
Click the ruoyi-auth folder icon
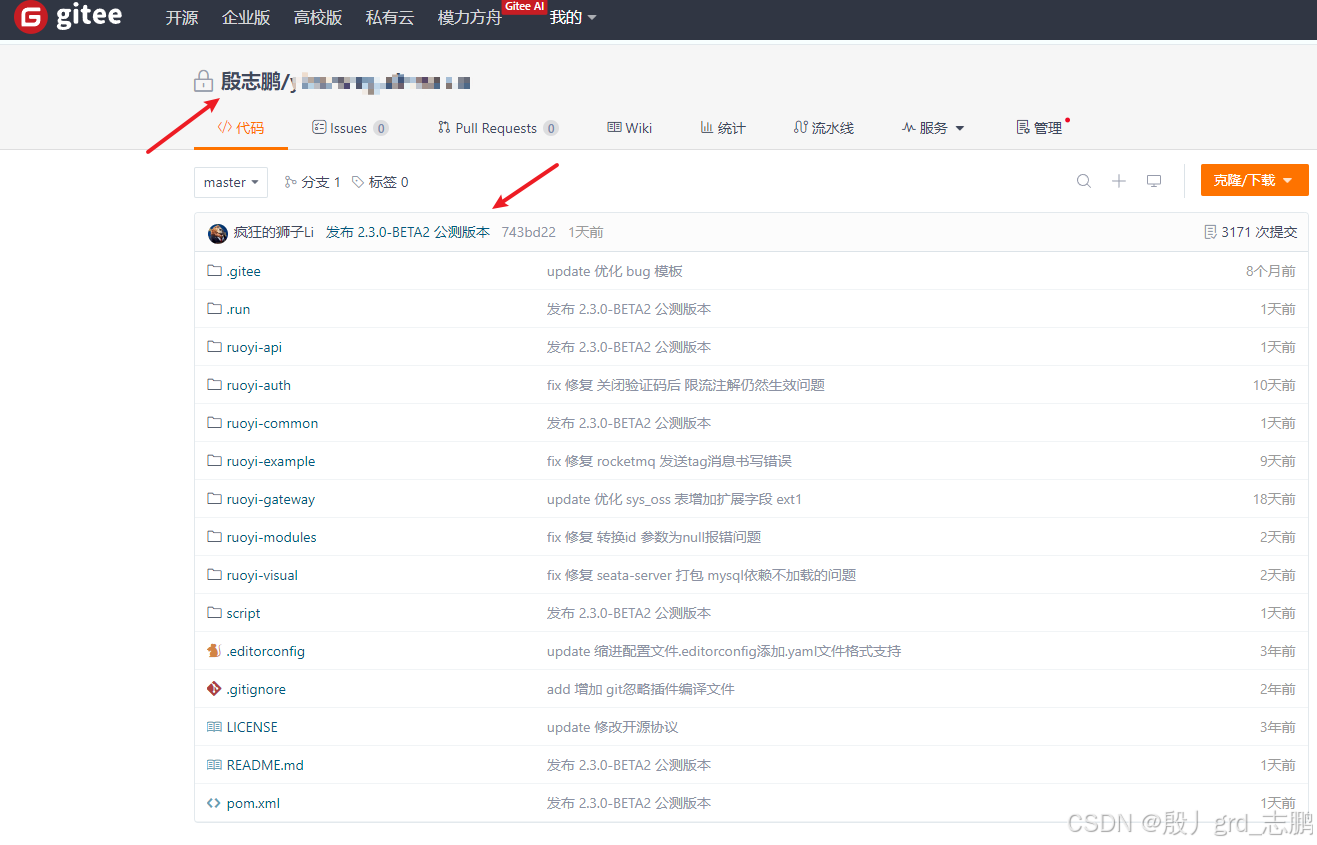(214, 385)
